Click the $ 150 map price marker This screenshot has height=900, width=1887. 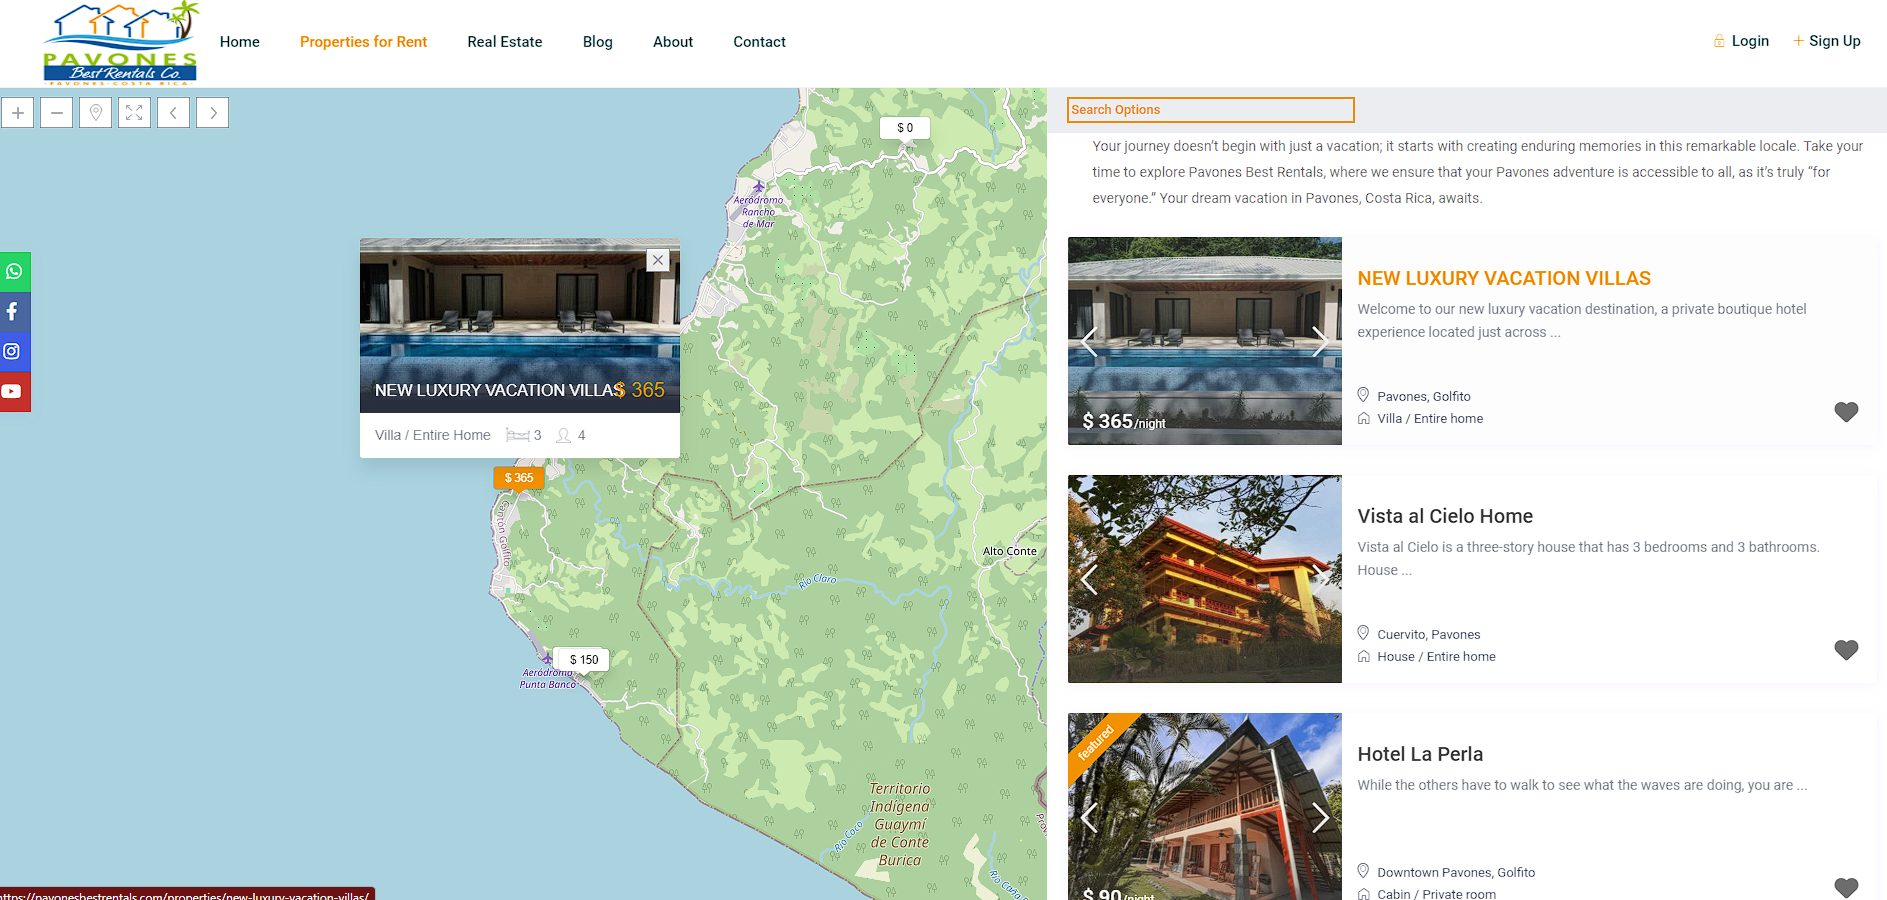pyautogui.click(x=584, y=660)
